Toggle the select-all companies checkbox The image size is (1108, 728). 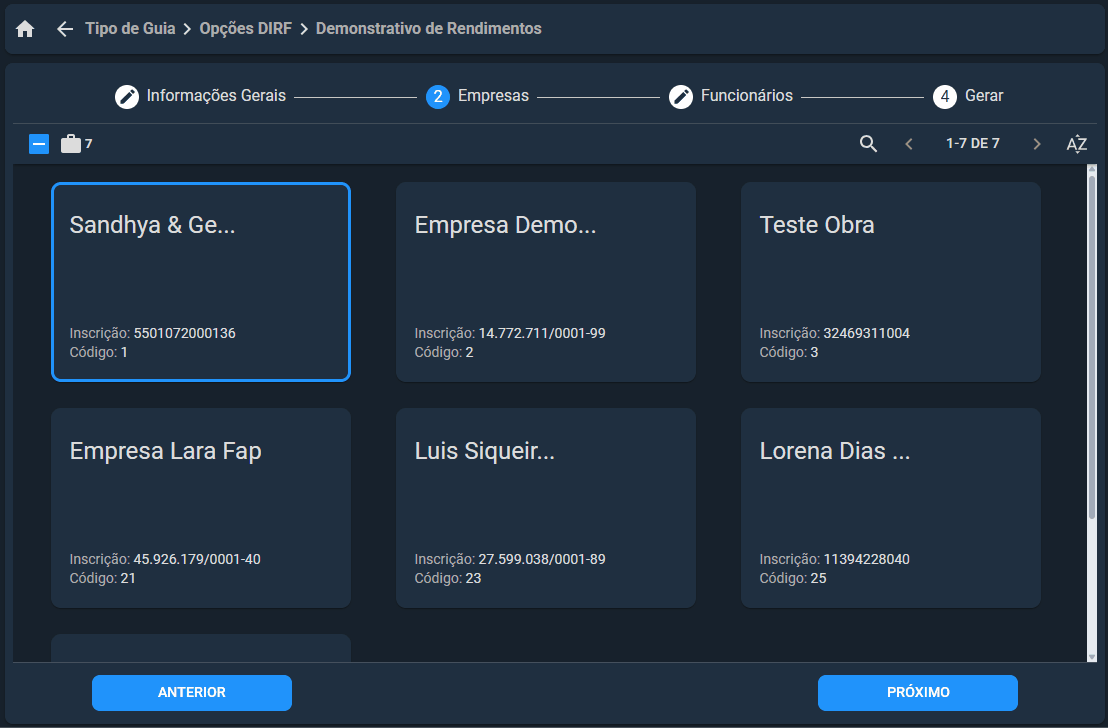[x=39, y=143]
